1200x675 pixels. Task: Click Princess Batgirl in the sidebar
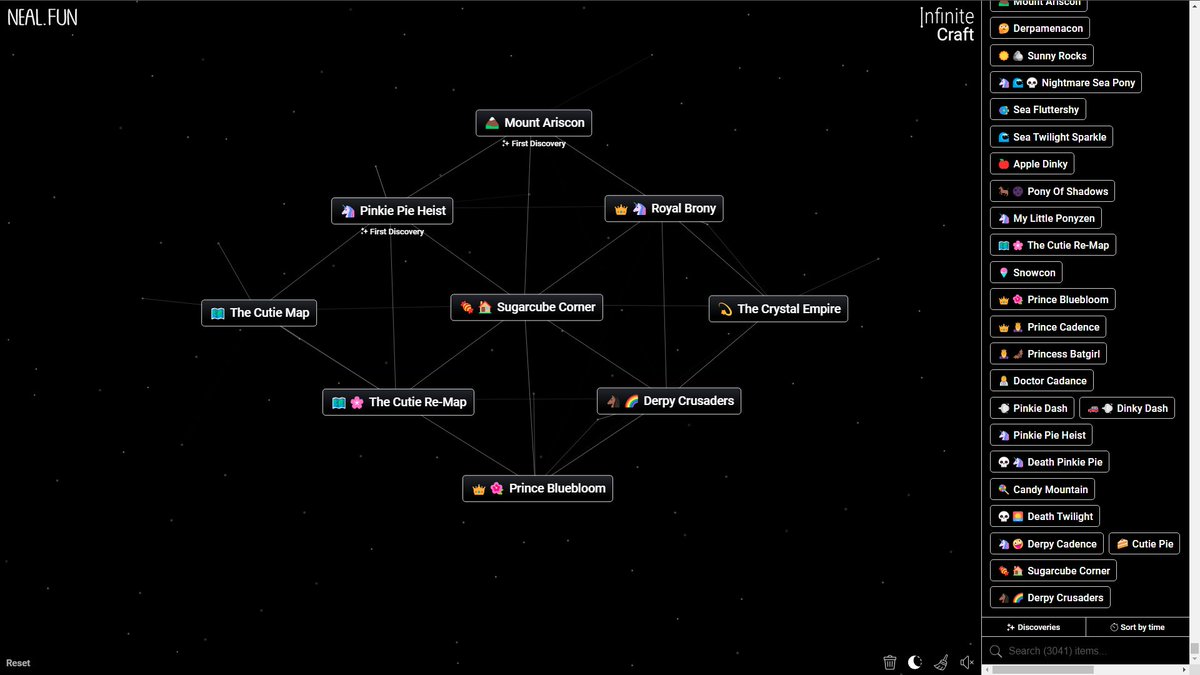click(1048, 354)
